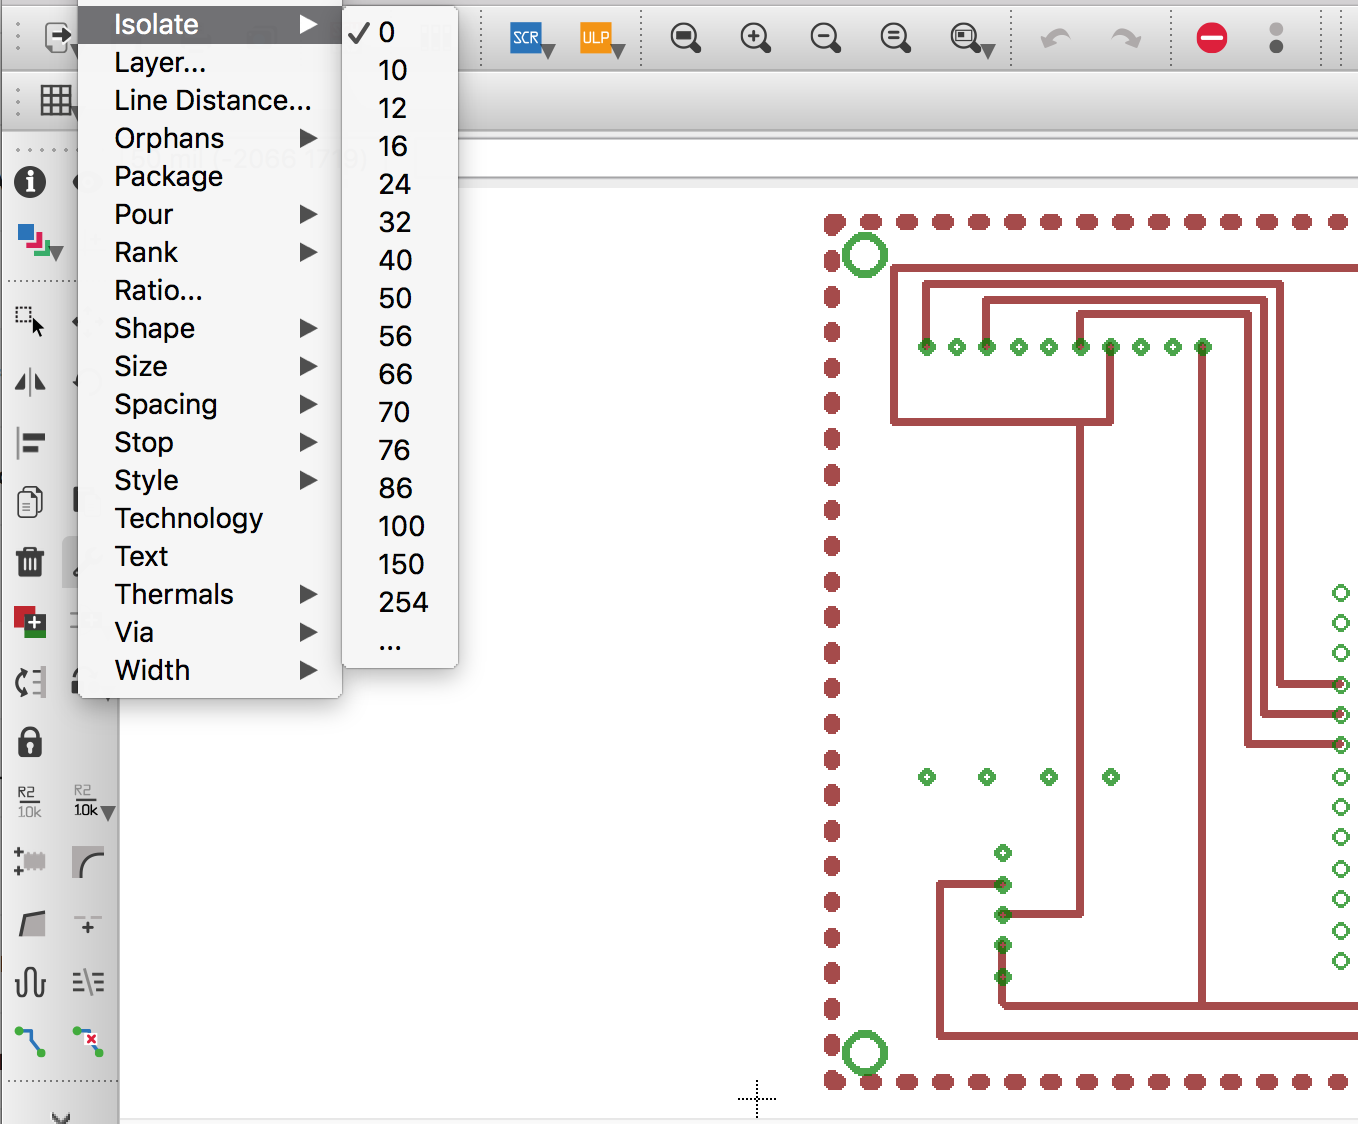
Task: Select the Technology menu entry
Action: (x=188, y=518)
